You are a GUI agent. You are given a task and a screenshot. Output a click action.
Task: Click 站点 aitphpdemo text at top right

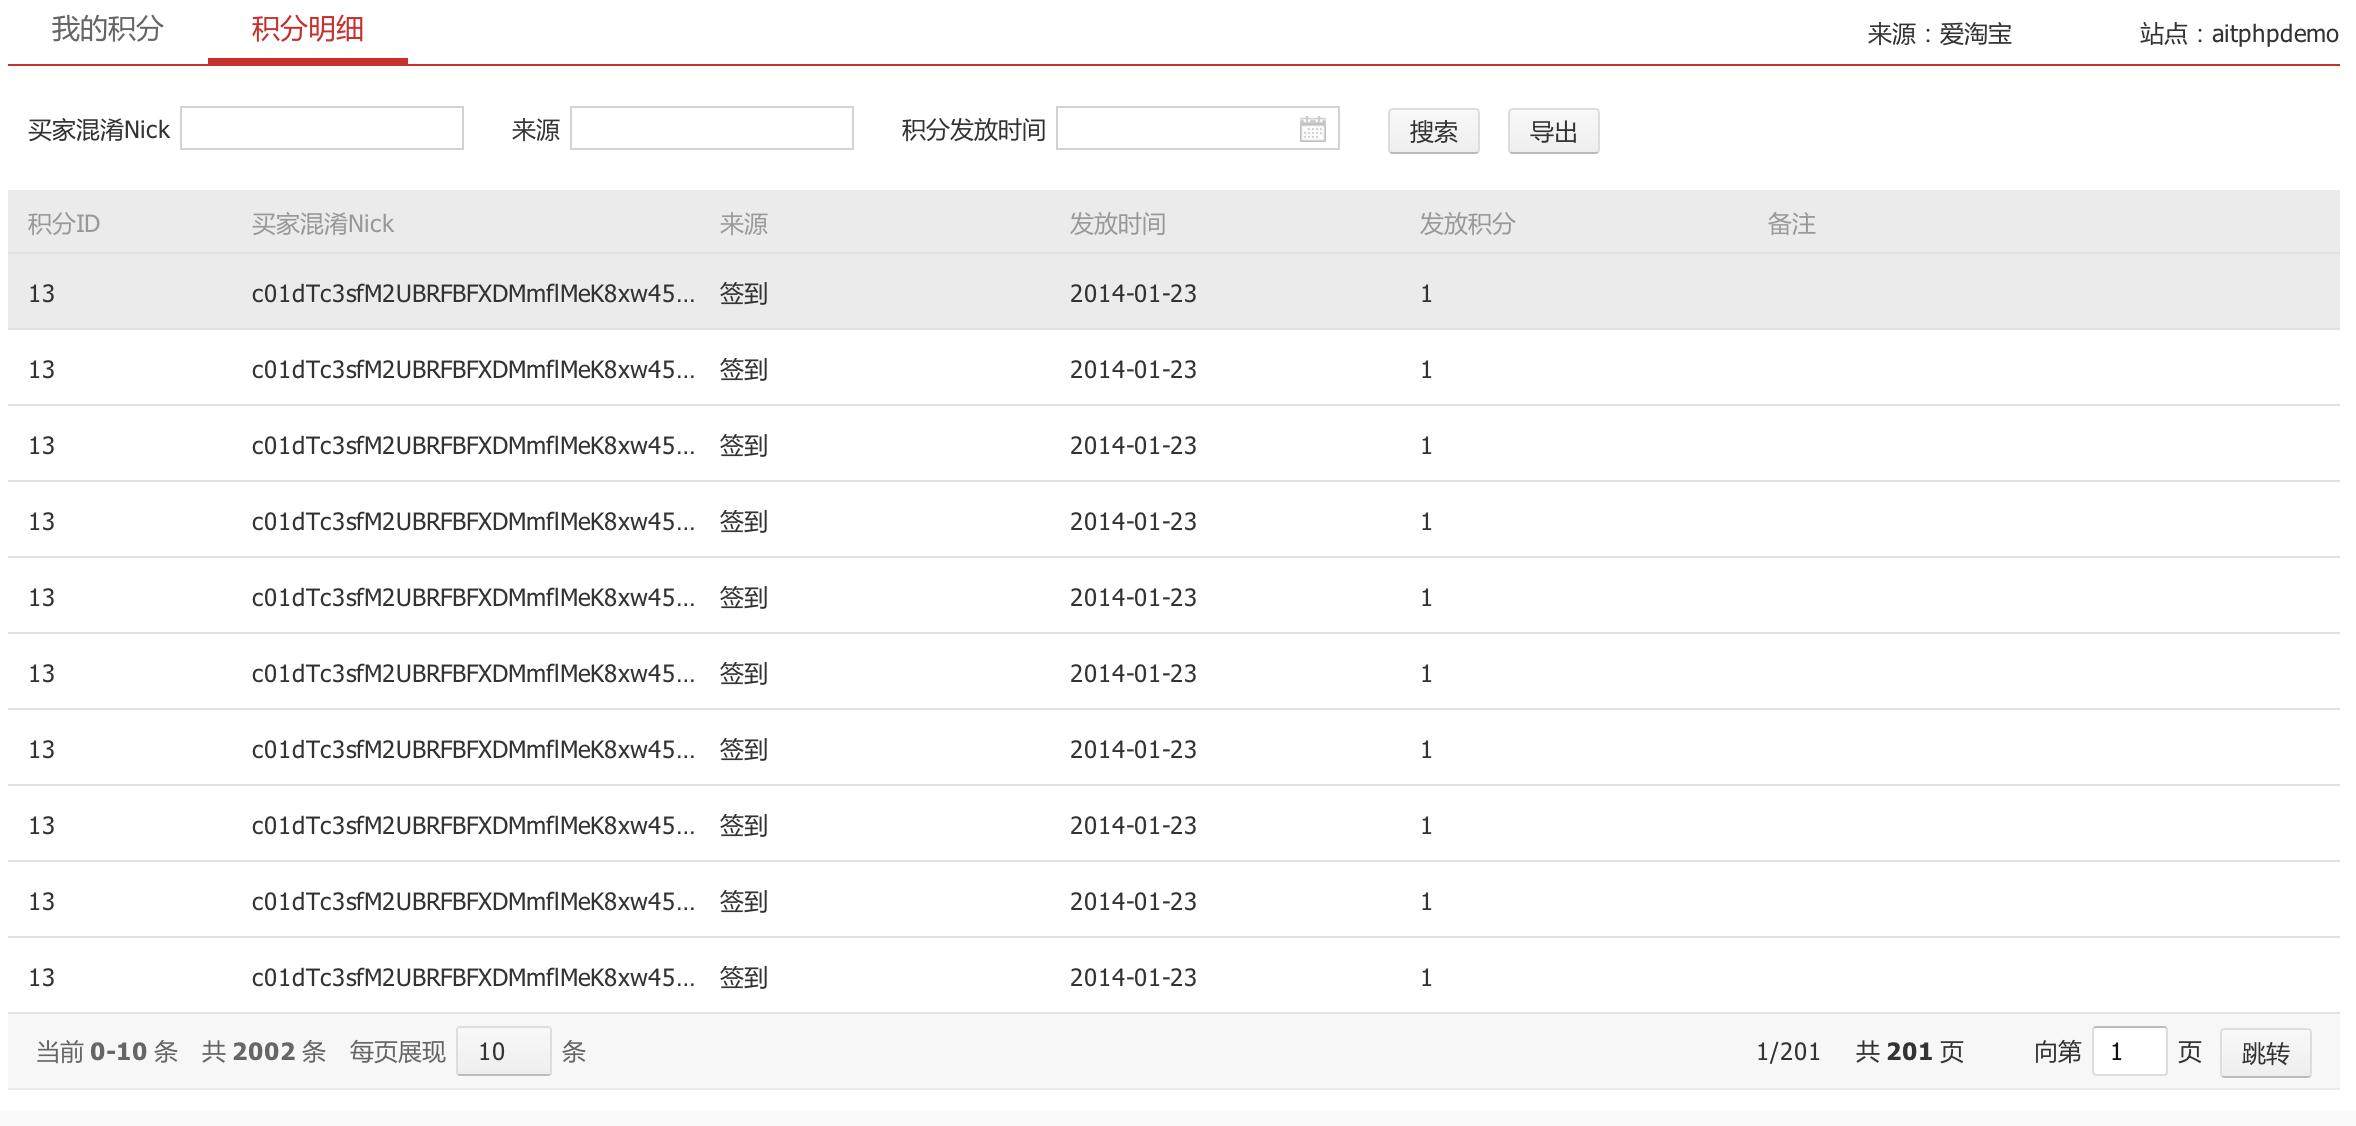click(x=2238, y=34)
